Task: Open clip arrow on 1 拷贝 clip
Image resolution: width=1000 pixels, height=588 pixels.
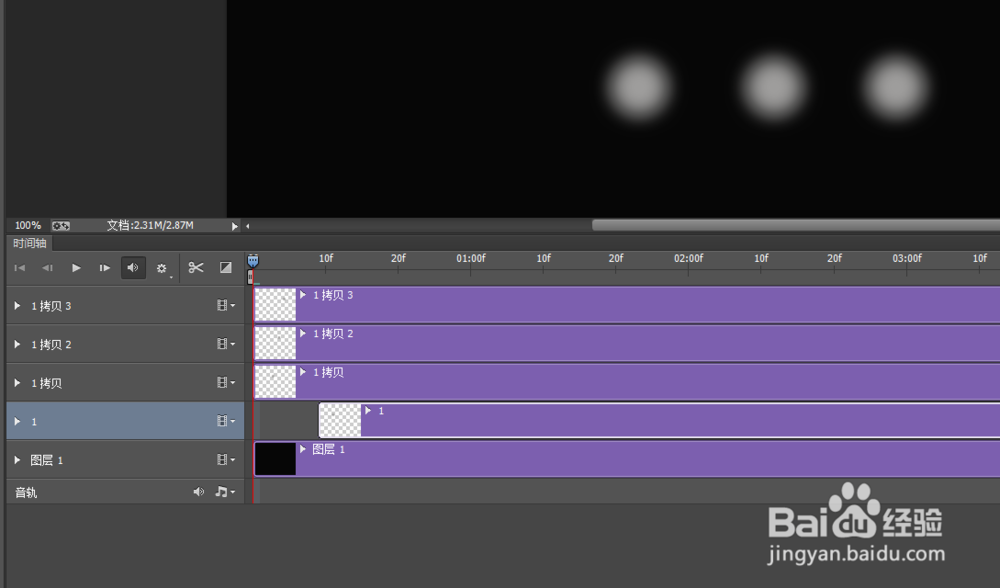Action: tap(303, 372)
